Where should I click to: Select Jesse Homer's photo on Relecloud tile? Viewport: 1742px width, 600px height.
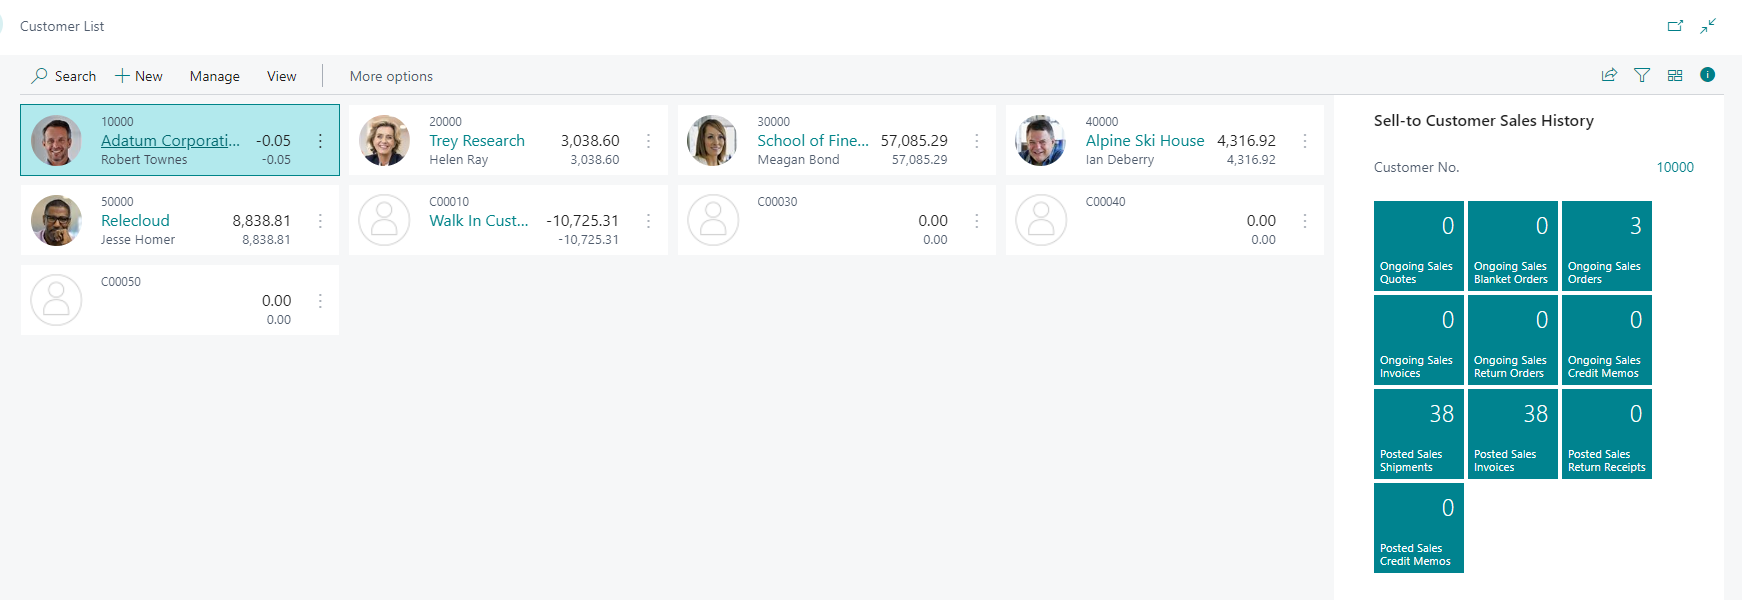tap(56, 220)
